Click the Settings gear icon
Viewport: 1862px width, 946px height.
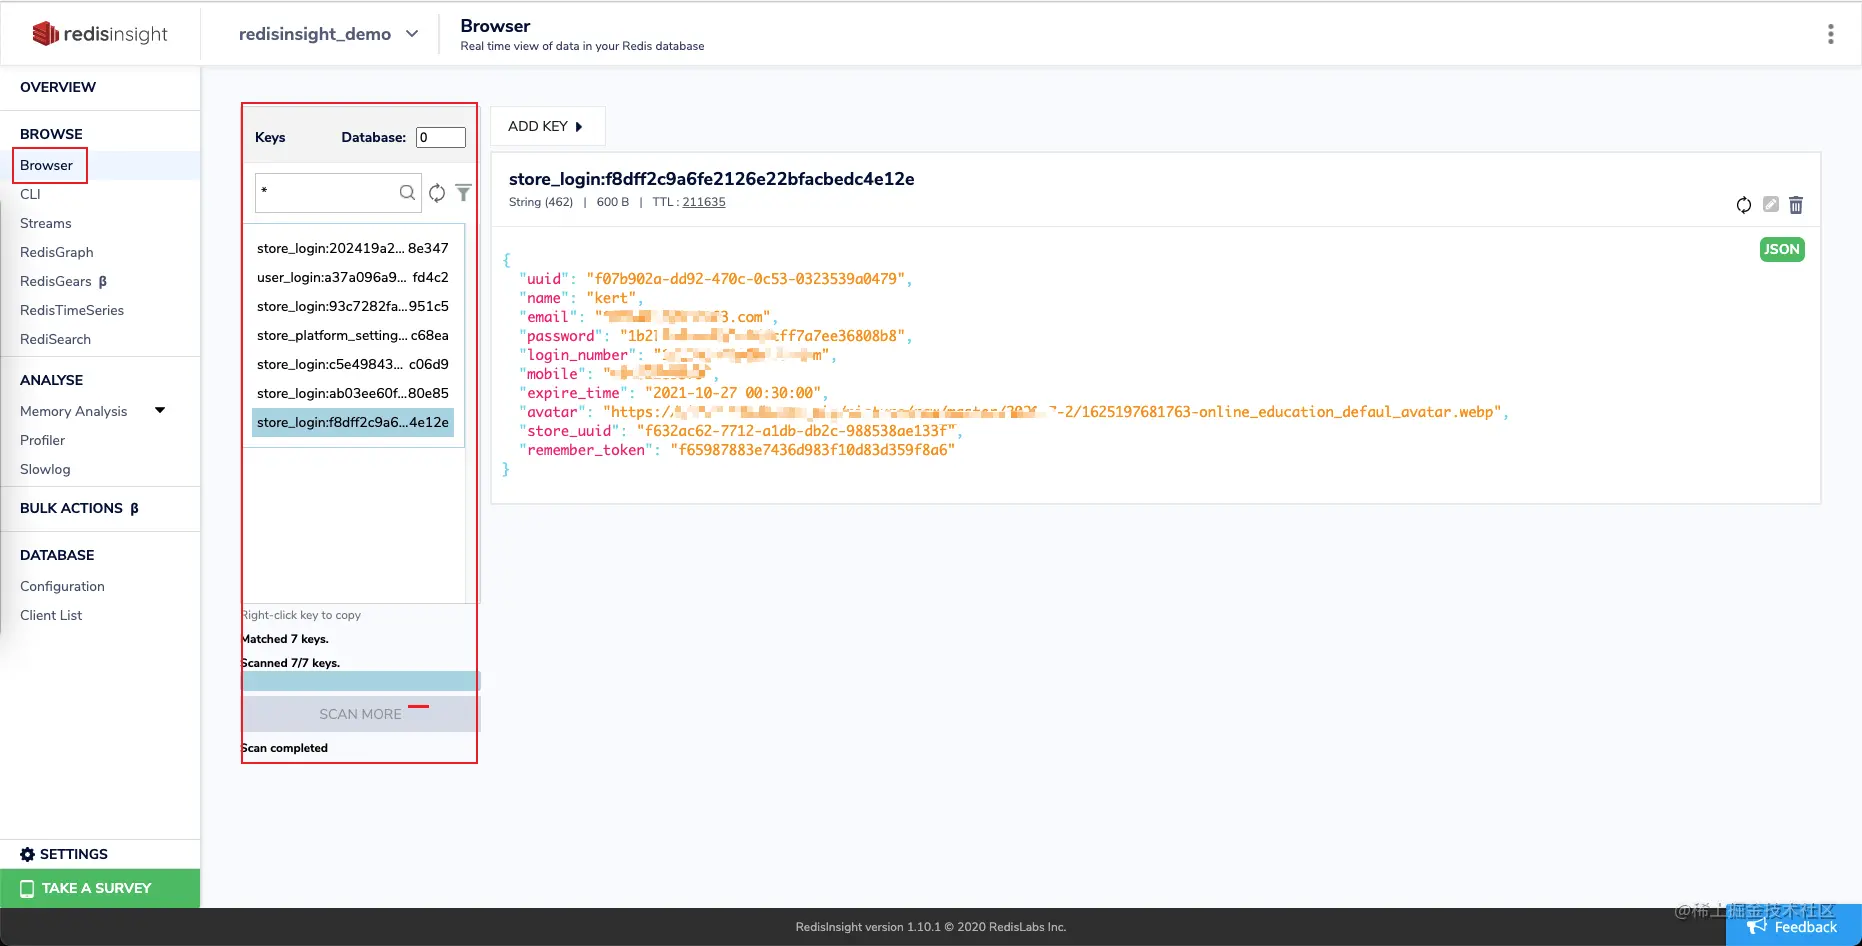(27, 854)
